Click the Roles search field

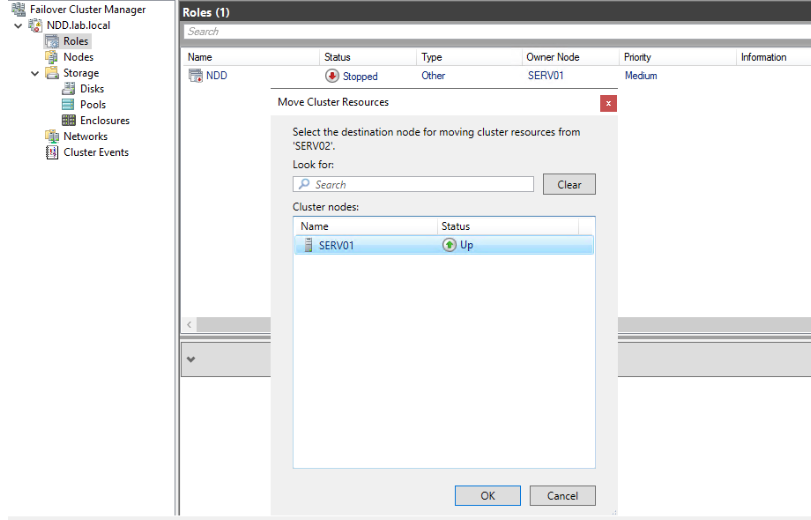497,32
